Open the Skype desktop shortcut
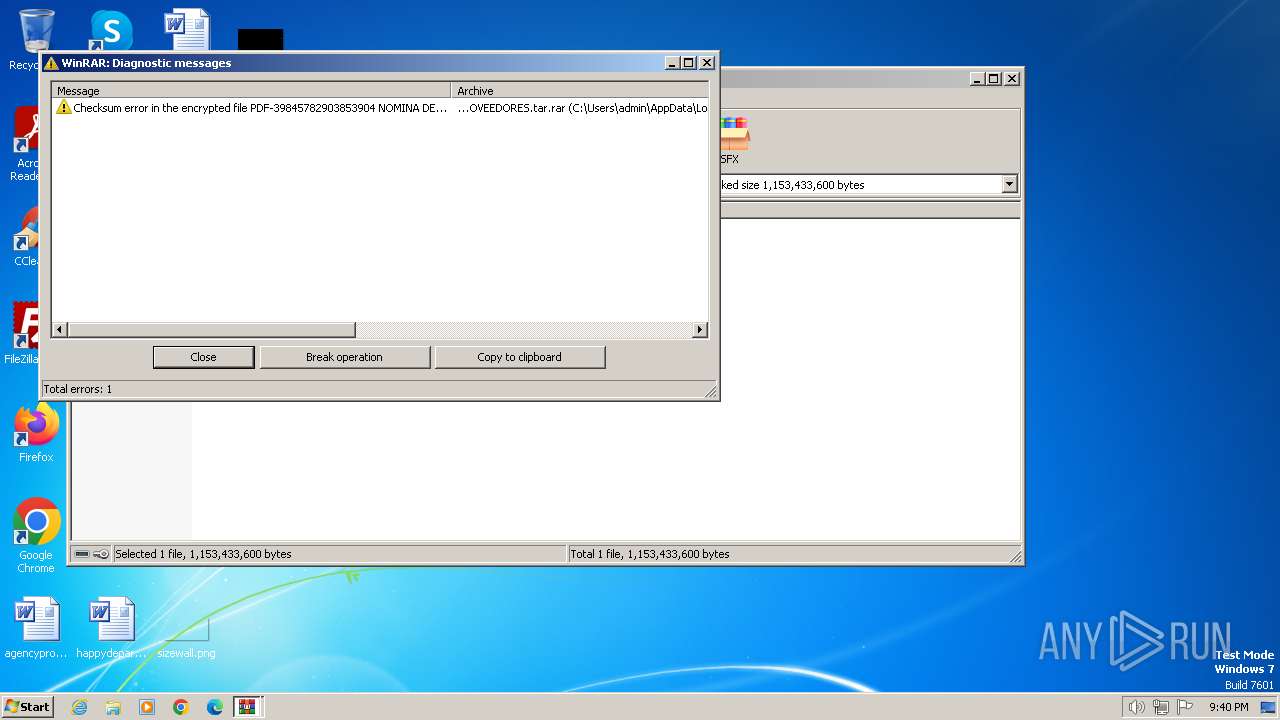The image size is (1280, 720). (x=110, y=30)
